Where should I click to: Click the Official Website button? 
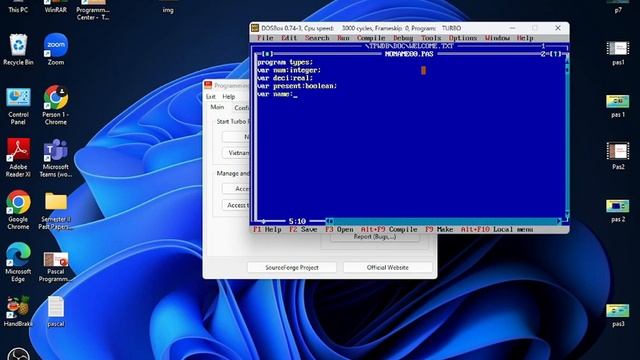pos(388,267)
